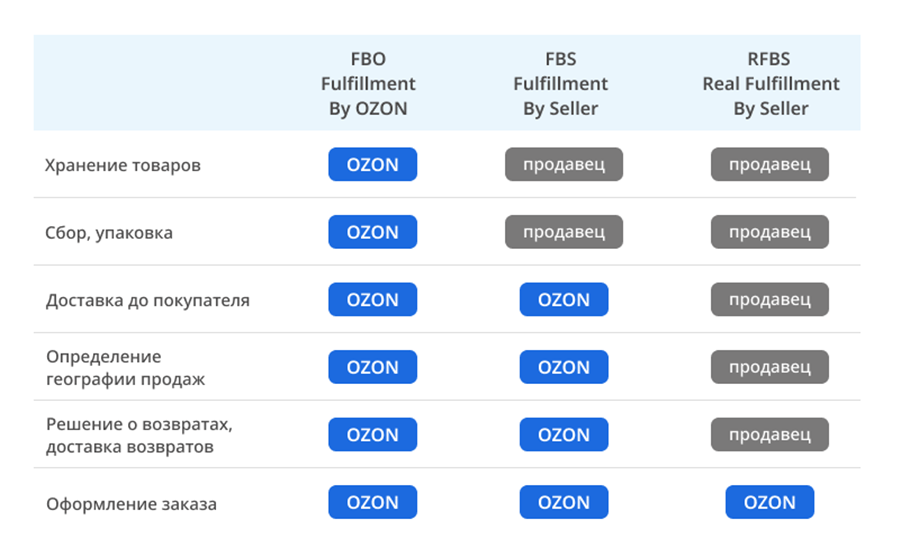Click the Хранение товаров row label
This screenshot has height=546, width=900.
pyautogui.click(x=123, y=165)
